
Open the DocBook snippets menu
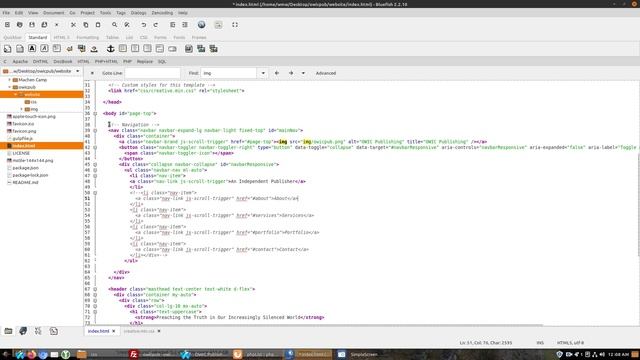point(63,62)
